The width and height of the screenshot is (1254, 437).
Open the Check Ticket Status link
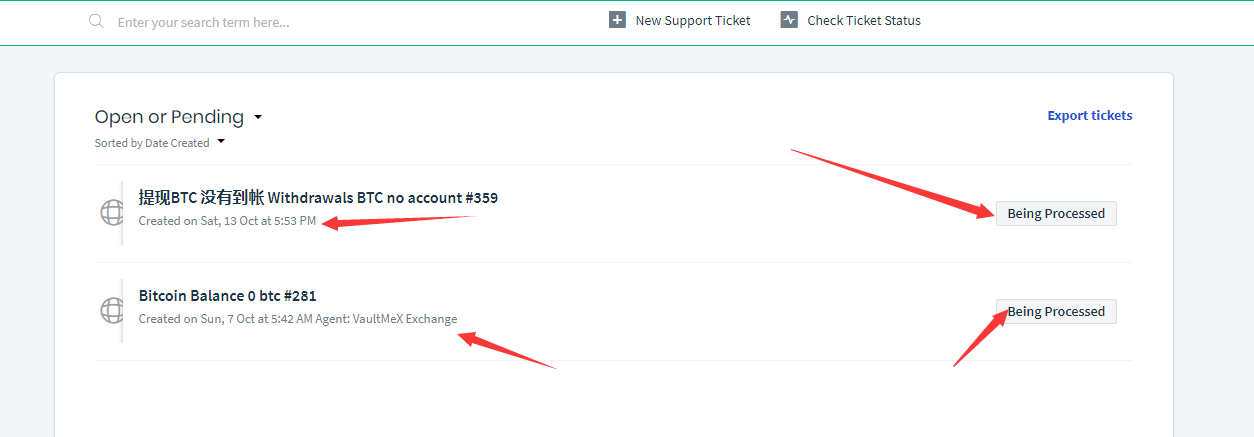864,20
